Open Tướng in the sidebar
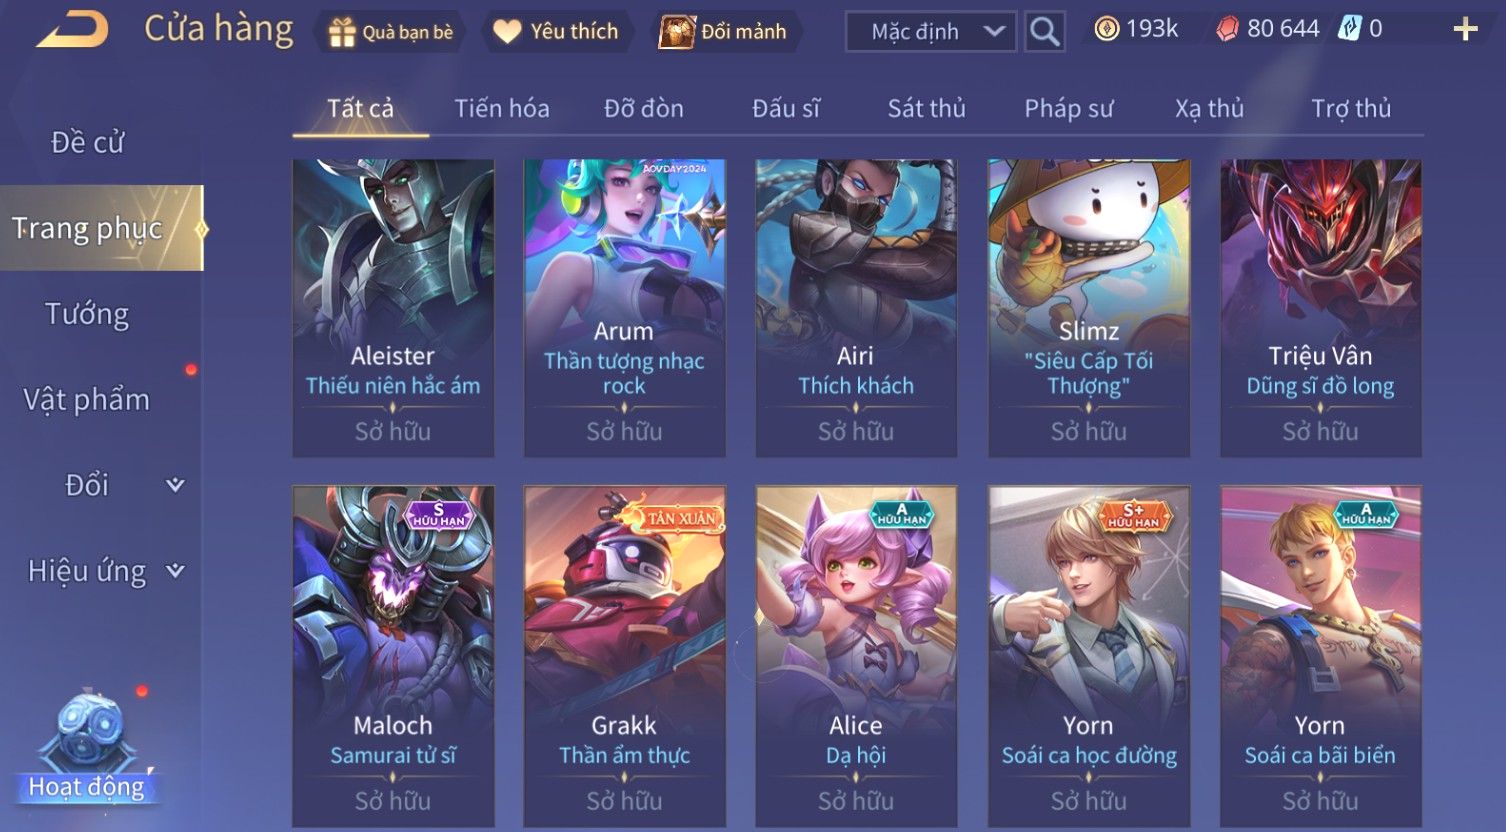The width and height of the screenshot is (1506, 832). coord(87,314)
